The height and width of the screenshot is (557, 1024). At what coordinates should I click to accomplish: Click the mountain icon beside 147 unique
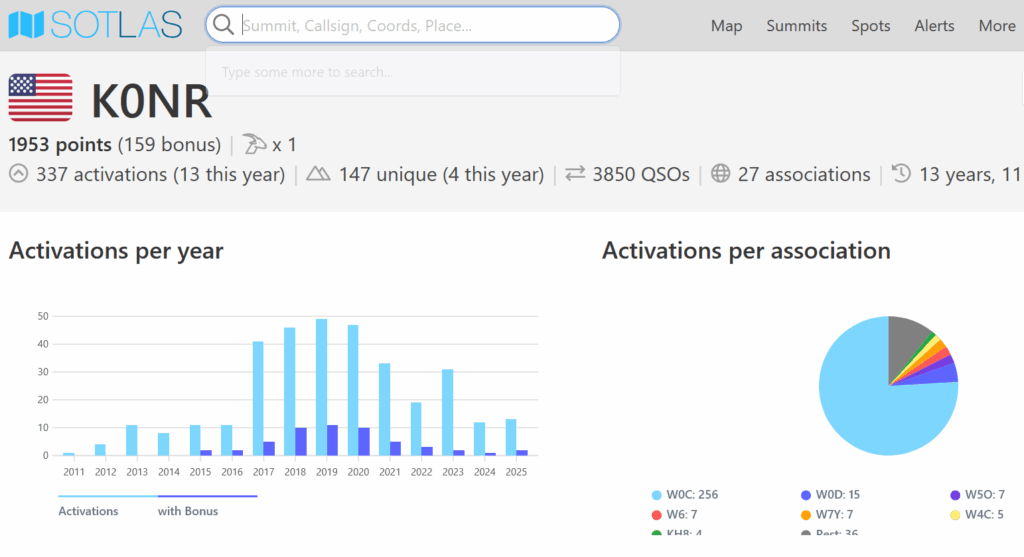click(318, 174)
